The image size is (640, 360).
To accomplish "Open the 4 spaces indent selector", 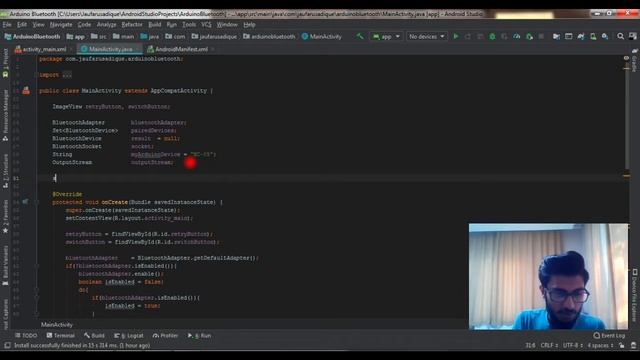I will click(600, 345).
